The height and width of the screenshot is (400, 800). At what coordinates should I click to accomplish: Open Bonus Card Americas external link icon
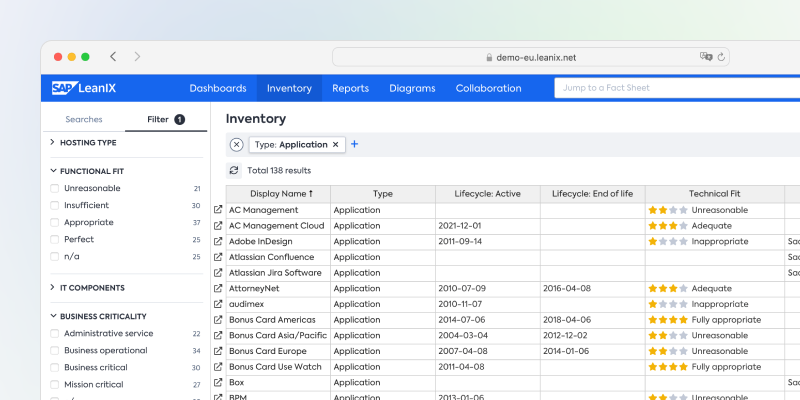218,320
